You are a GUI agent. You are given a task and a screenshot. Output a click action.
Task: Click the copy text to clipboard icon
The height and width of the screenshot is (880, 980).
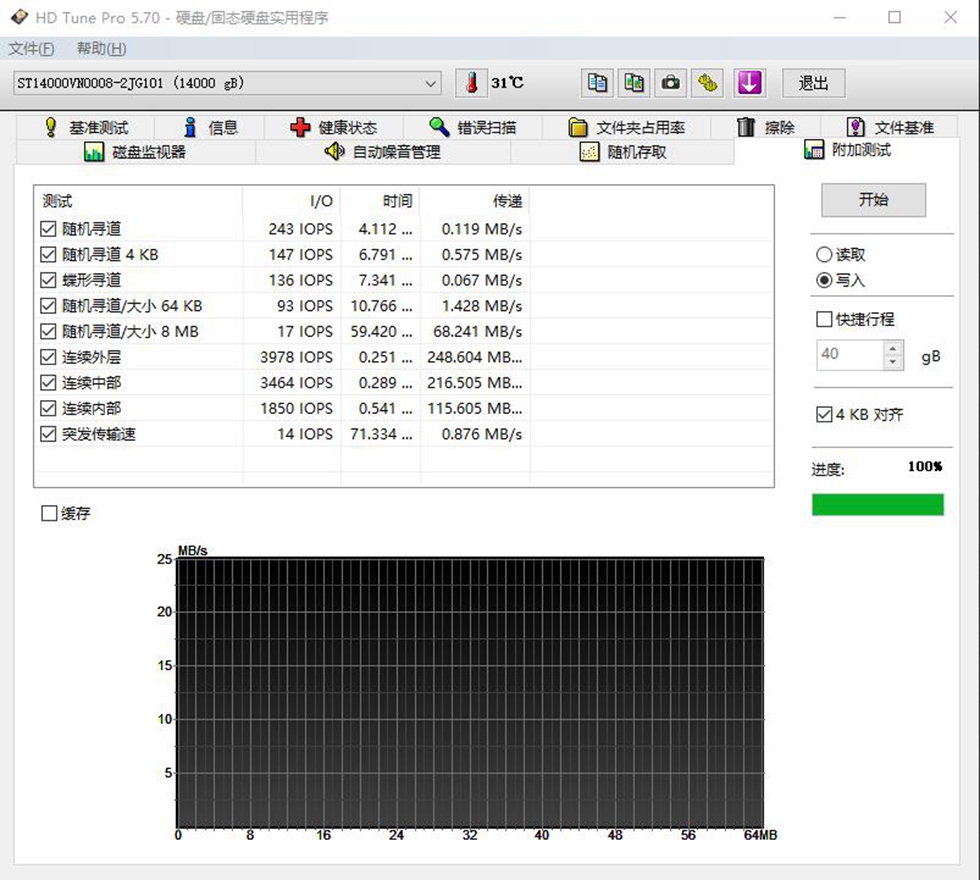(x=597, y=83)
